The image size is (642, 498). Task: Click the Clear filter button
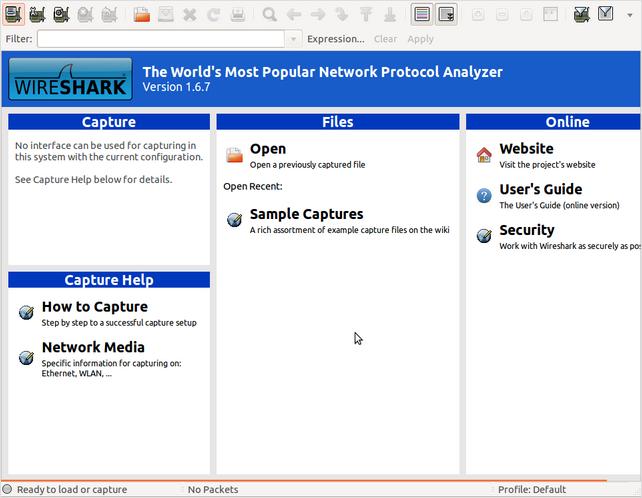(385, 39)
